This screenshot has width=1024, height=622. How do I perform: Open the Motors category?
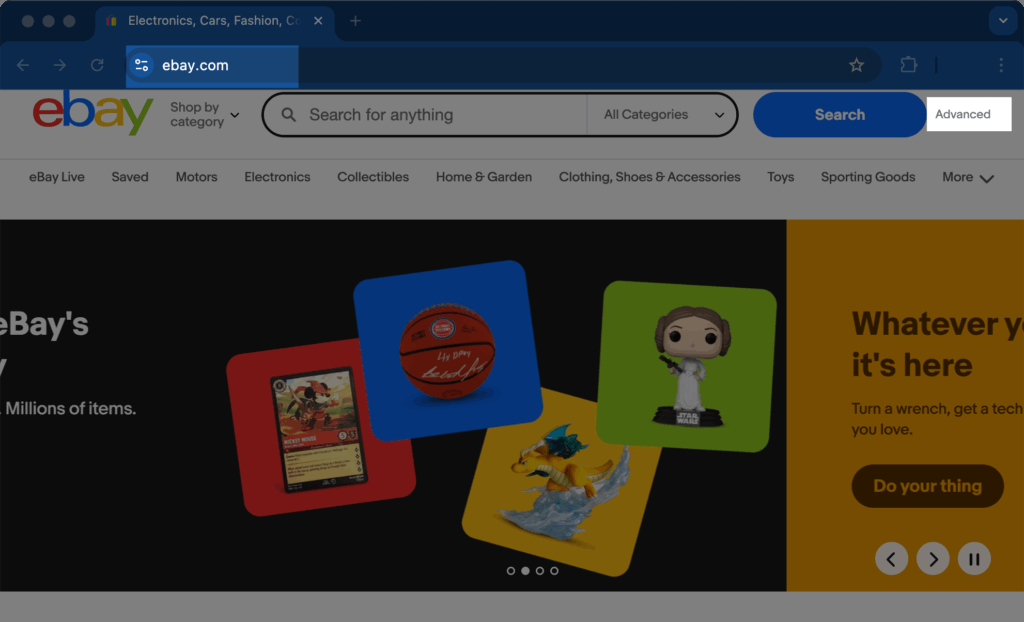click(x=196, y=177)
